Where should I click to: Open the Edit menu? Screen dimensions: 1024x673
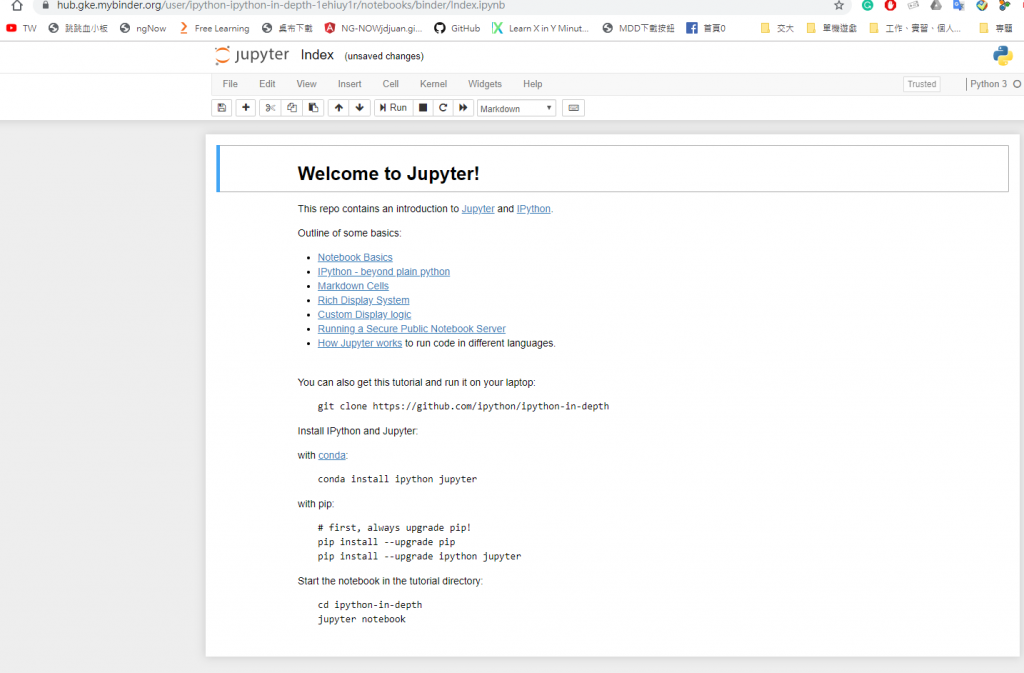coord(267,84)
